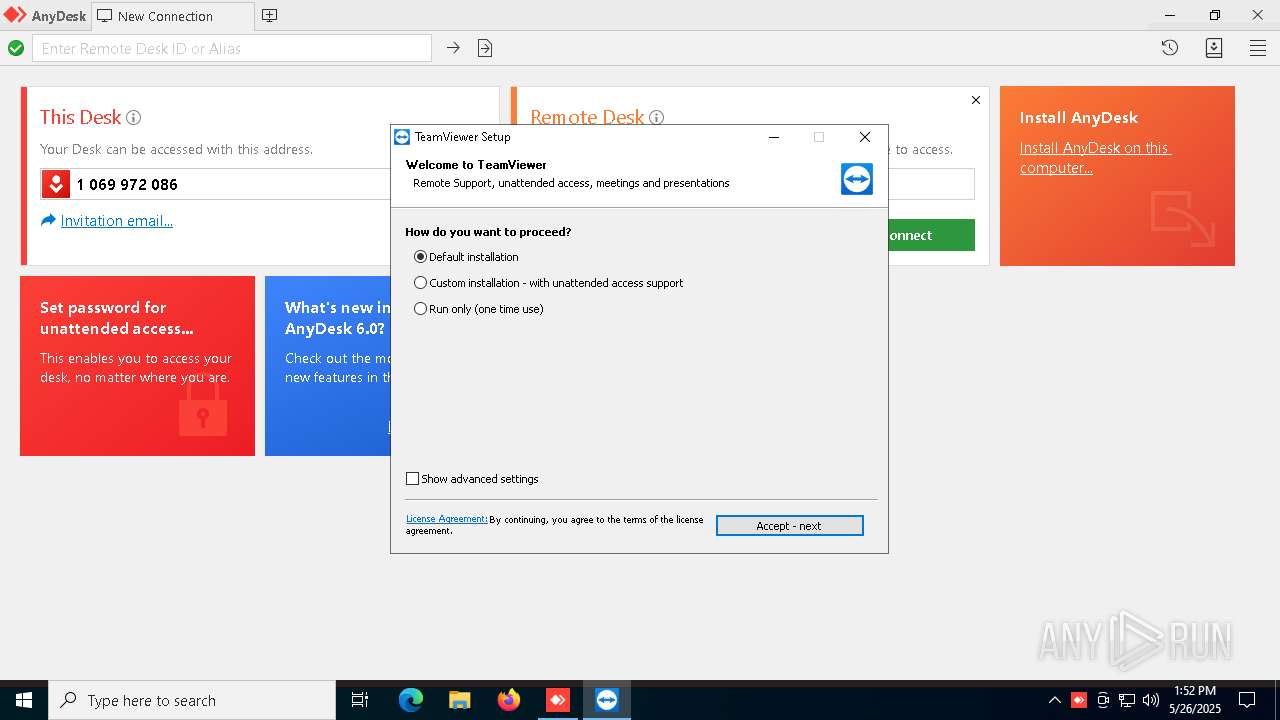Open the taskbar clock and date
The width and height of the screenshot is (1280, 720).
1195,700
